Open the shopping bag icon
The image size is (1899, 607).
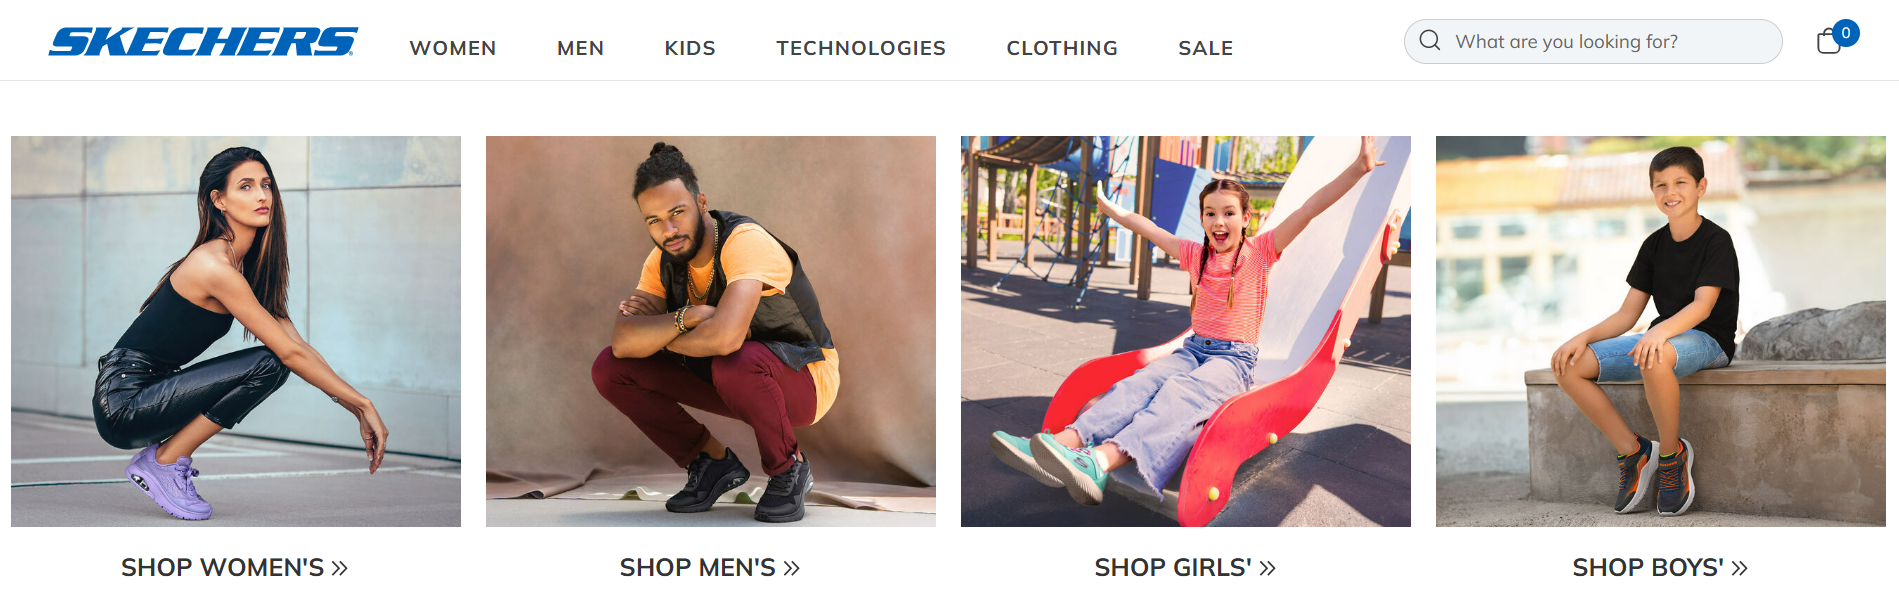point(1829,41)
